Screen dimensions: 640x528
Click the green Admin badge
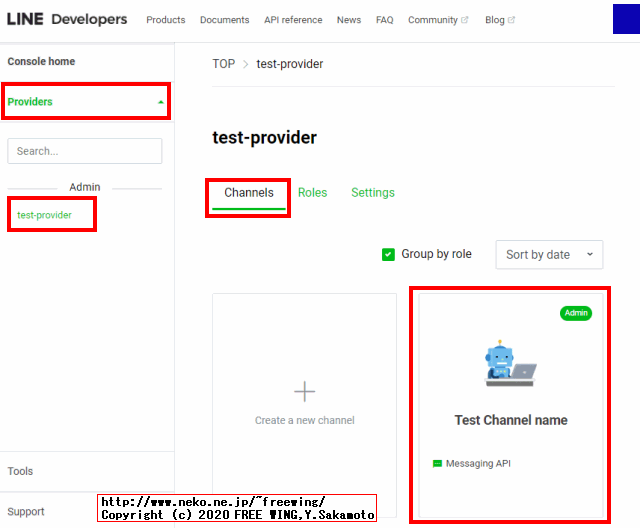(x=576, y=313)
